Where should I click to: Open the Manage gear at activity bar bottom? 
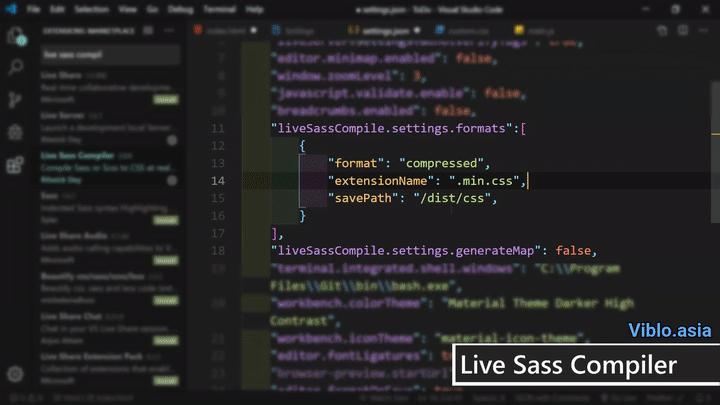click(15, 374)
